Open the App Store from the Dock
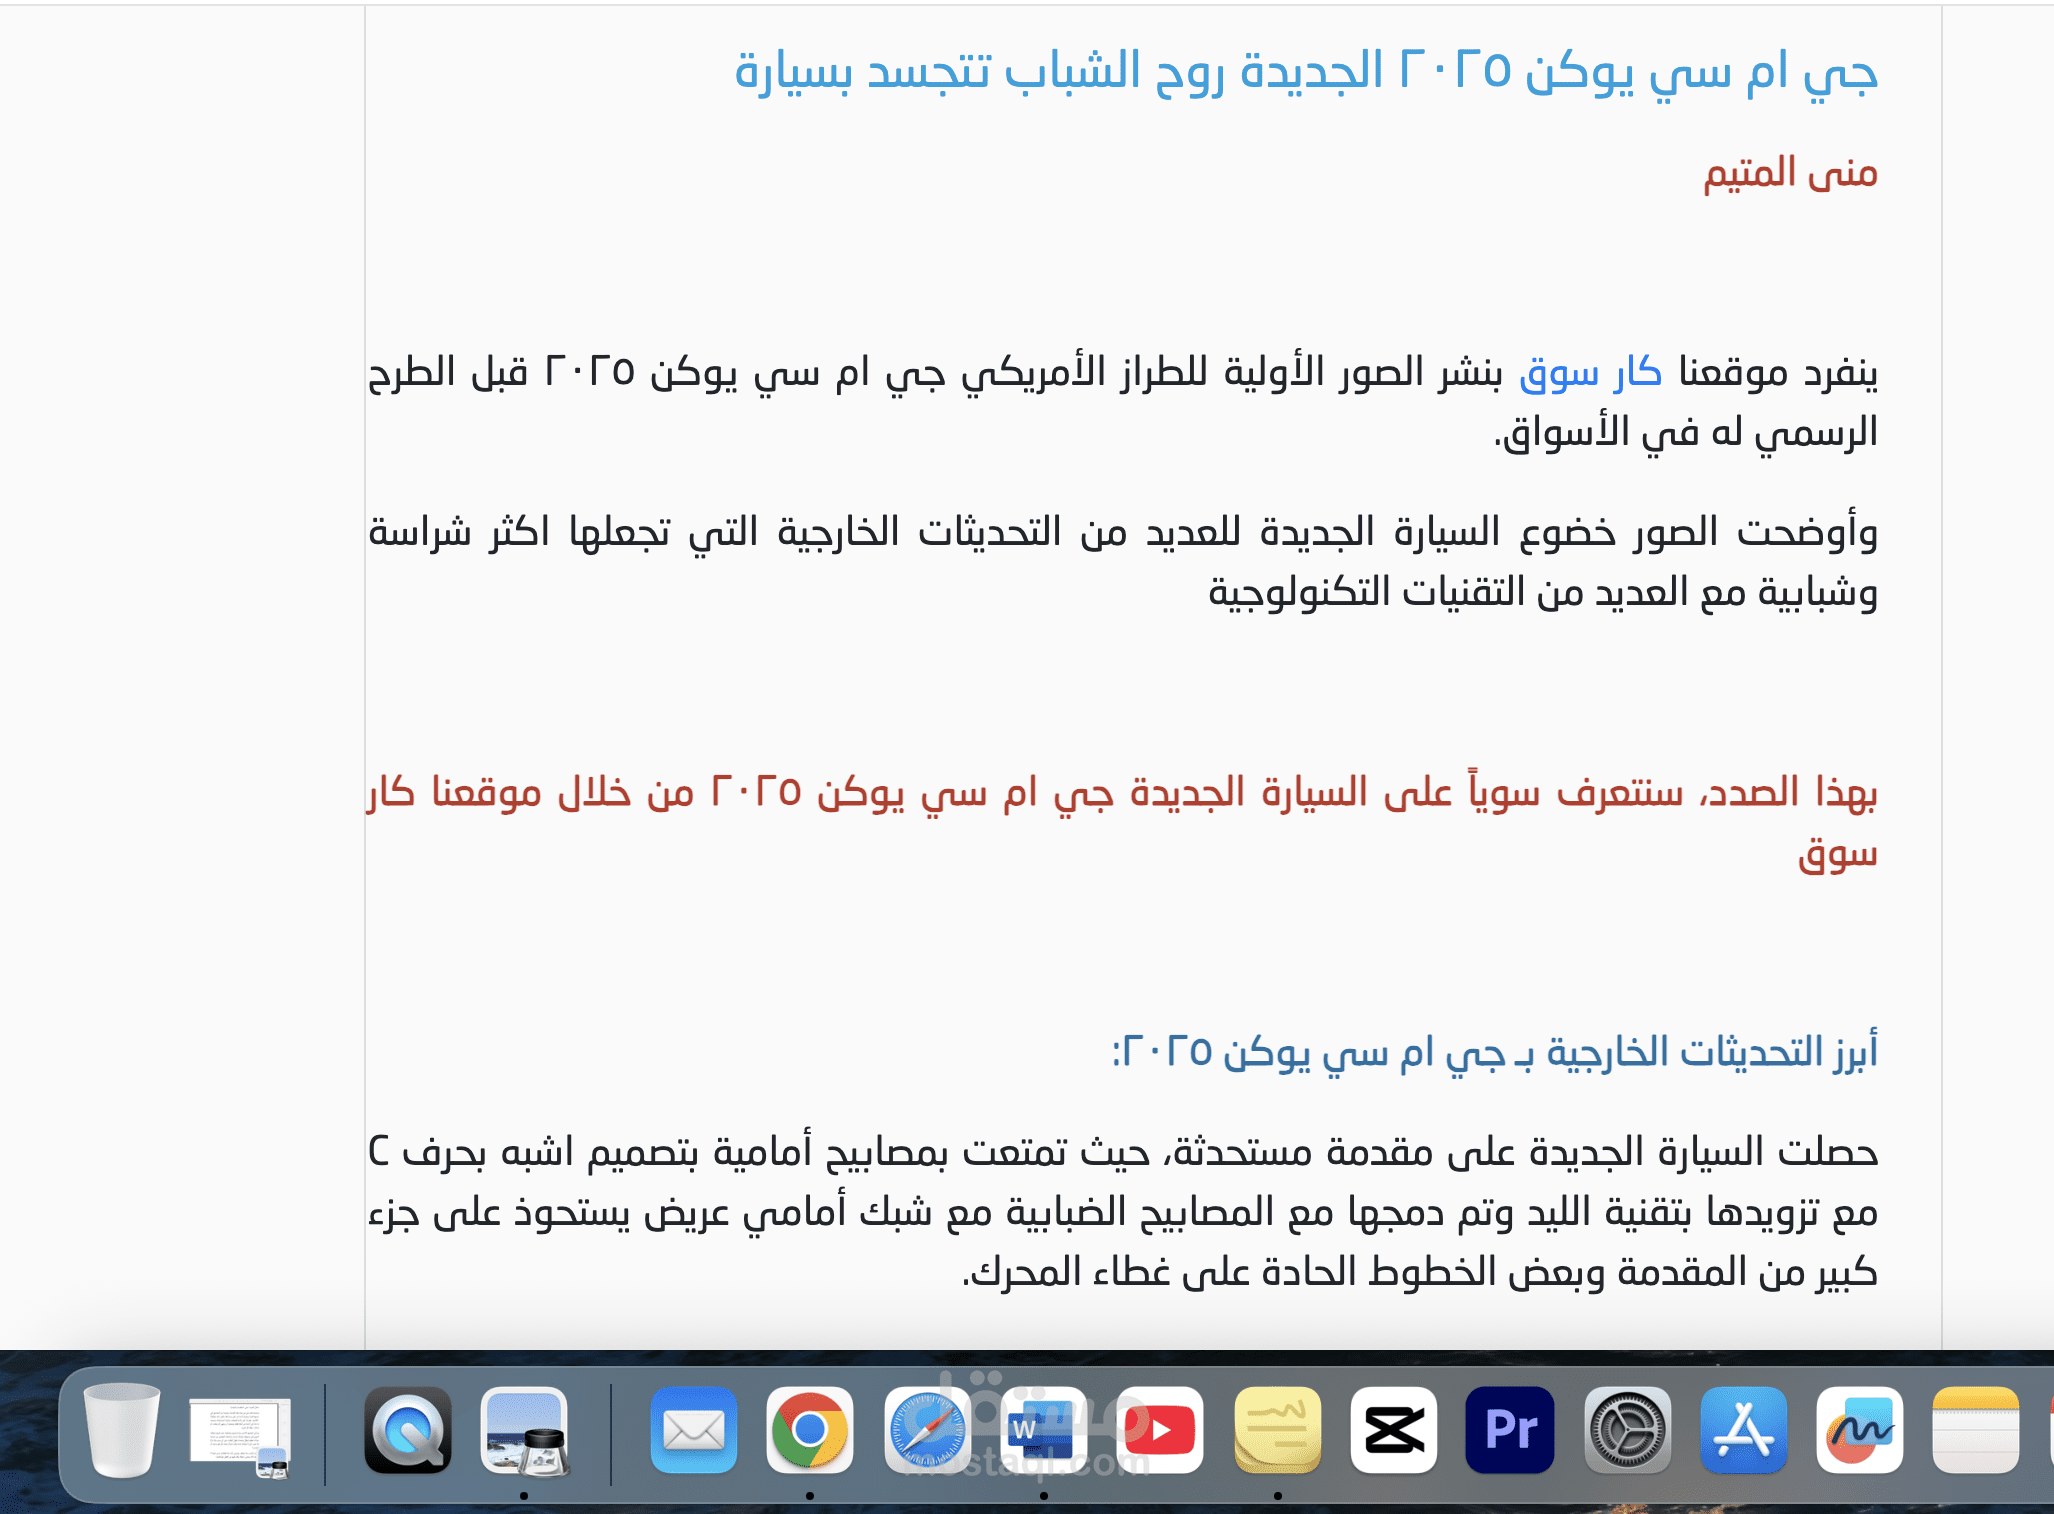2054x1514 pixels. click(1744, 1430)
